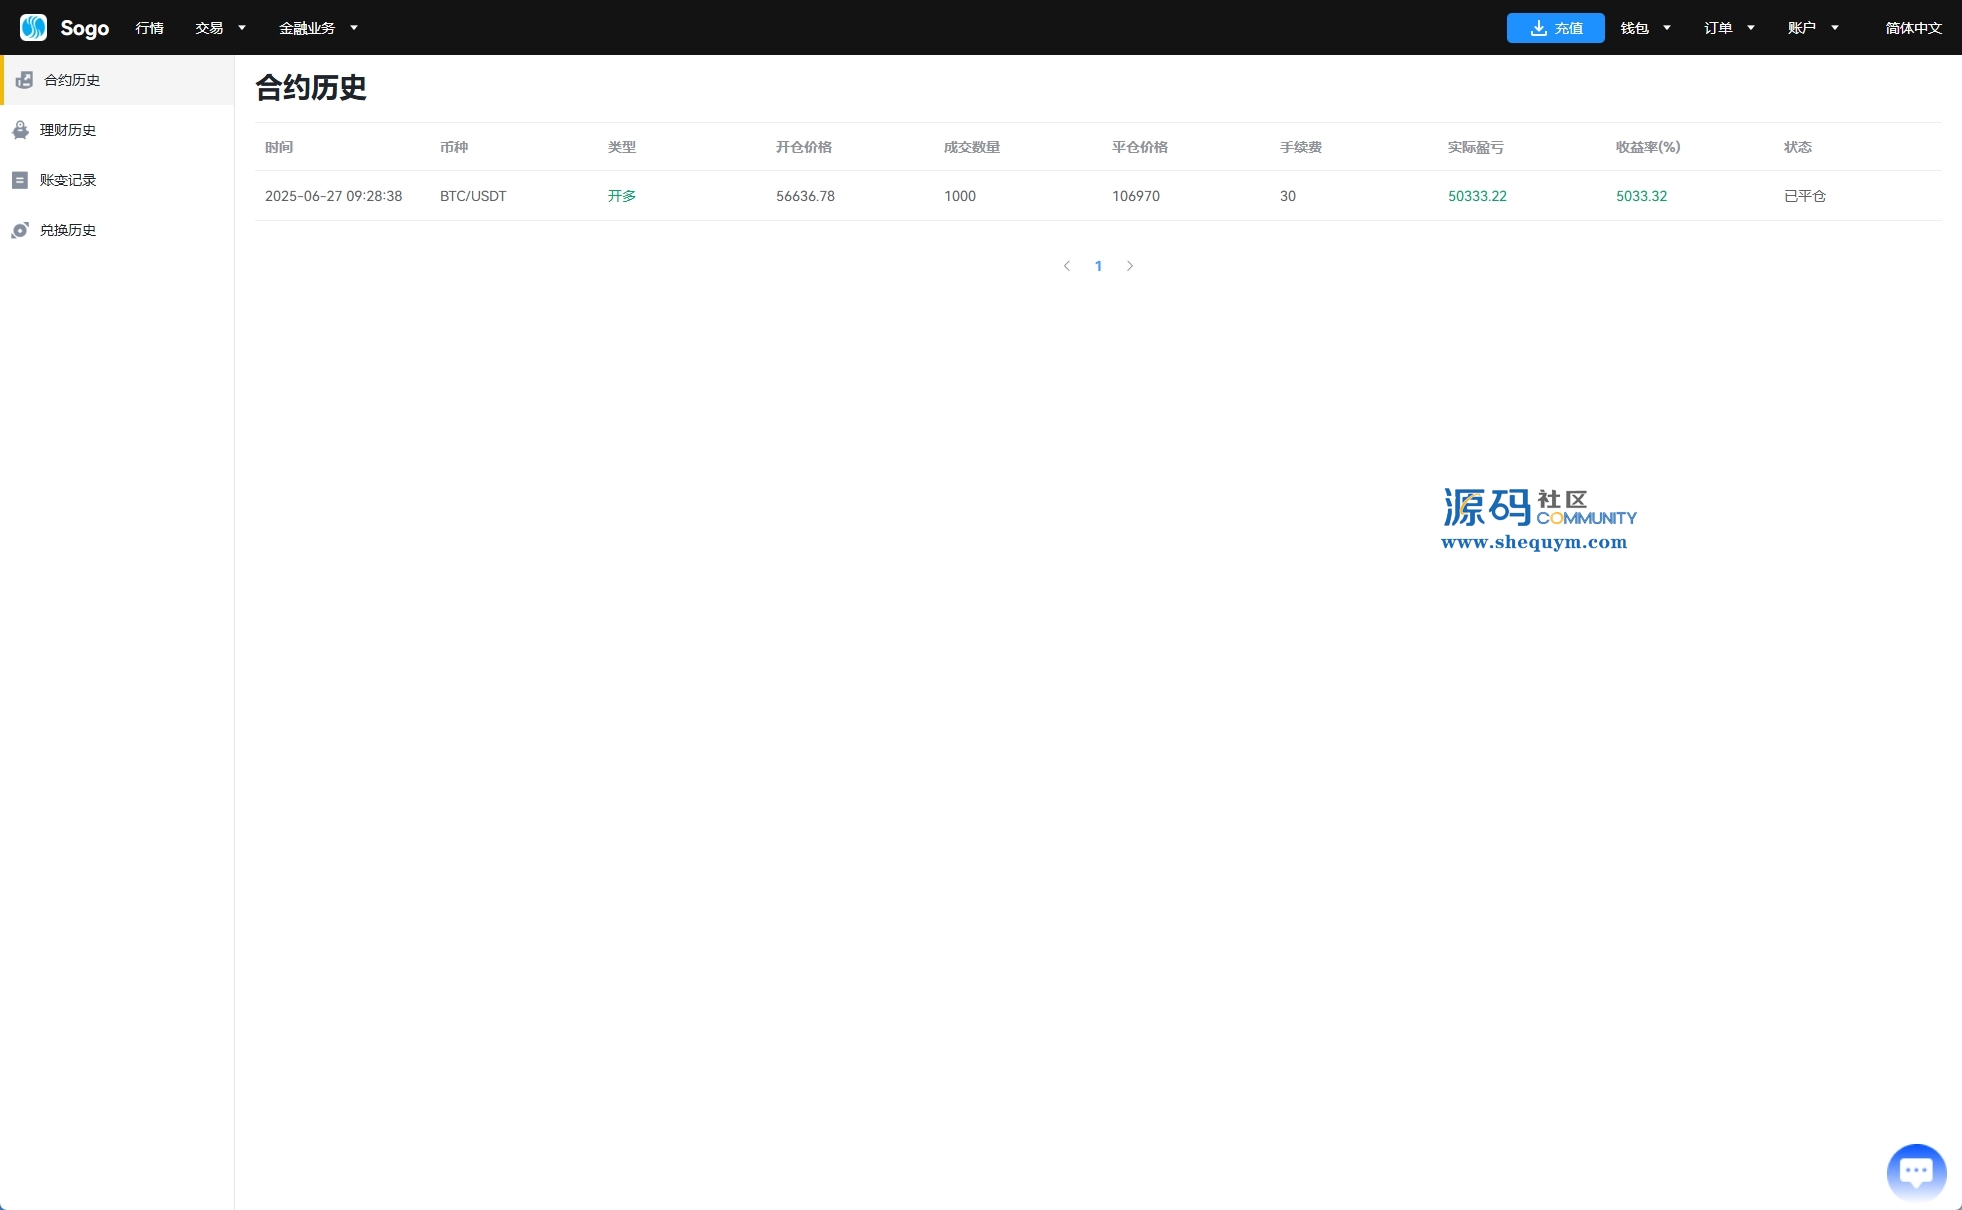The height and width of the screenshot is (1210, 1962).
Task: Click the 理财历史 sidebar icon
Action: tap(20, 130)
